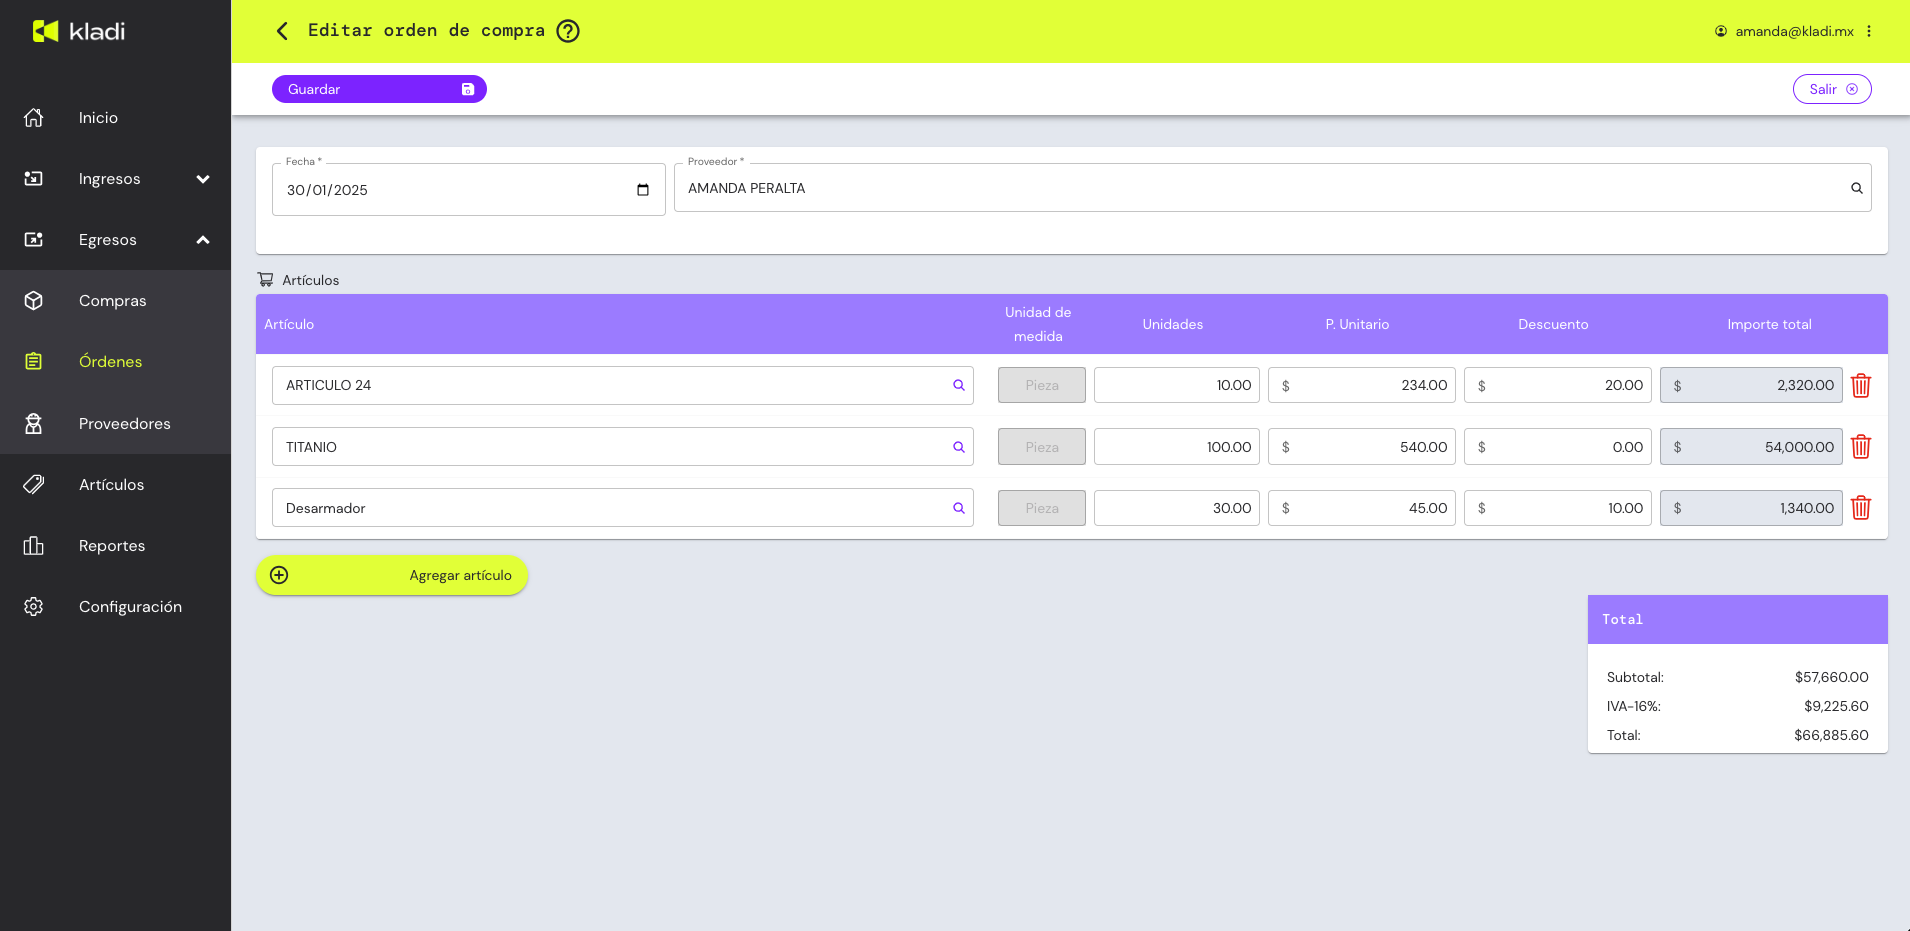Remove the TITANIO row using trash icon
The image size is (1910, 931).
[1860, 447]
